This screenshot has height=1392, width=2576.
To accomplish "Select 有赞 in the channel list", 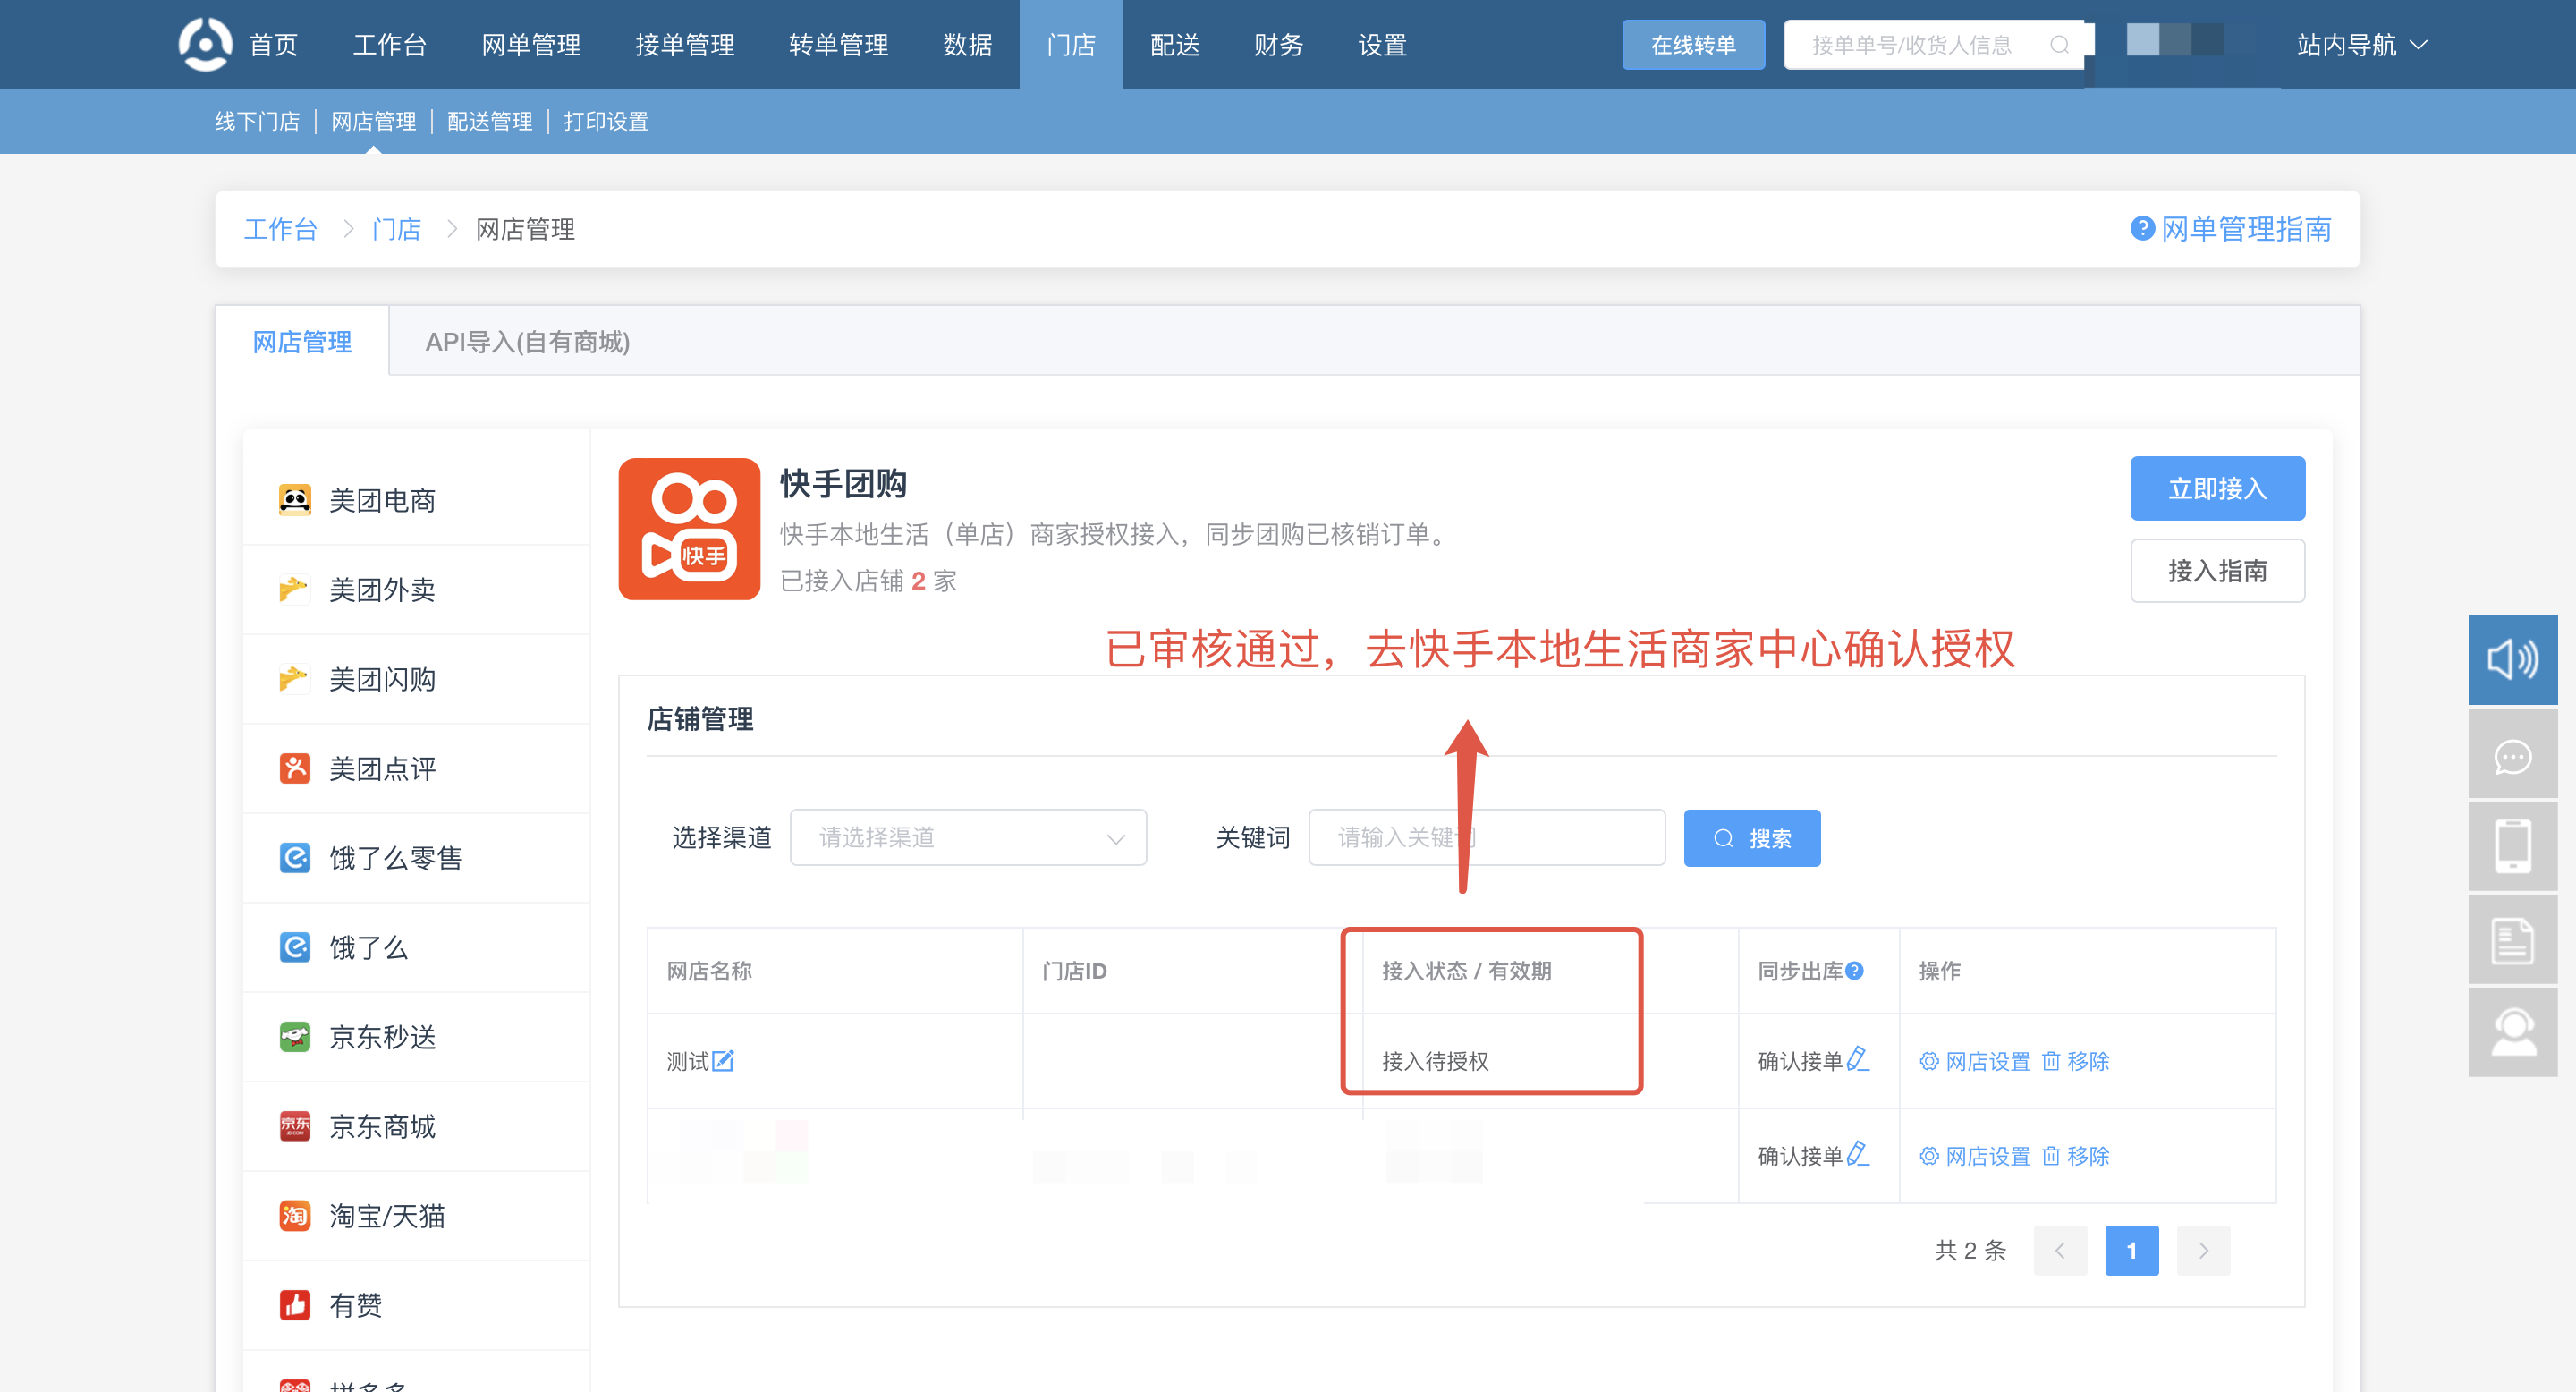I will tap(416, 1306).
